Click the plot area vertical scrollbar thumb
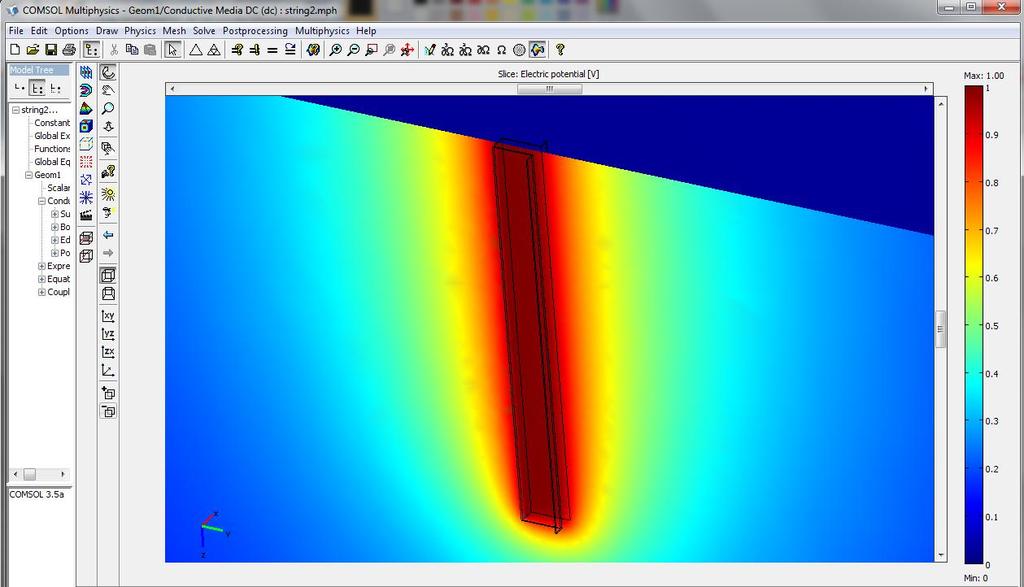Viewport: 1024px width, 587px height. click(x=941, y=329)
